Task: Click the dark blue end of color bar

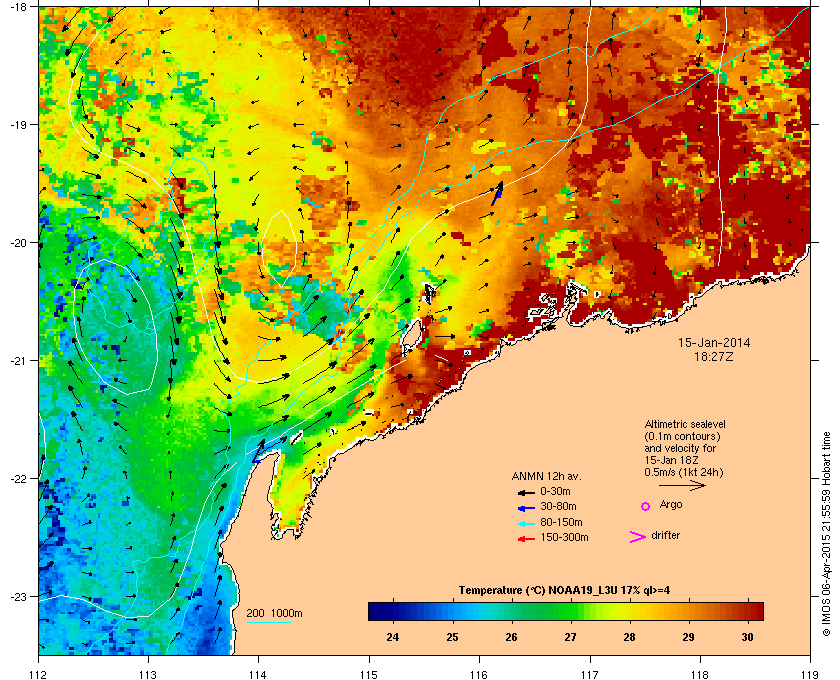Action: (x=375, y=611)
